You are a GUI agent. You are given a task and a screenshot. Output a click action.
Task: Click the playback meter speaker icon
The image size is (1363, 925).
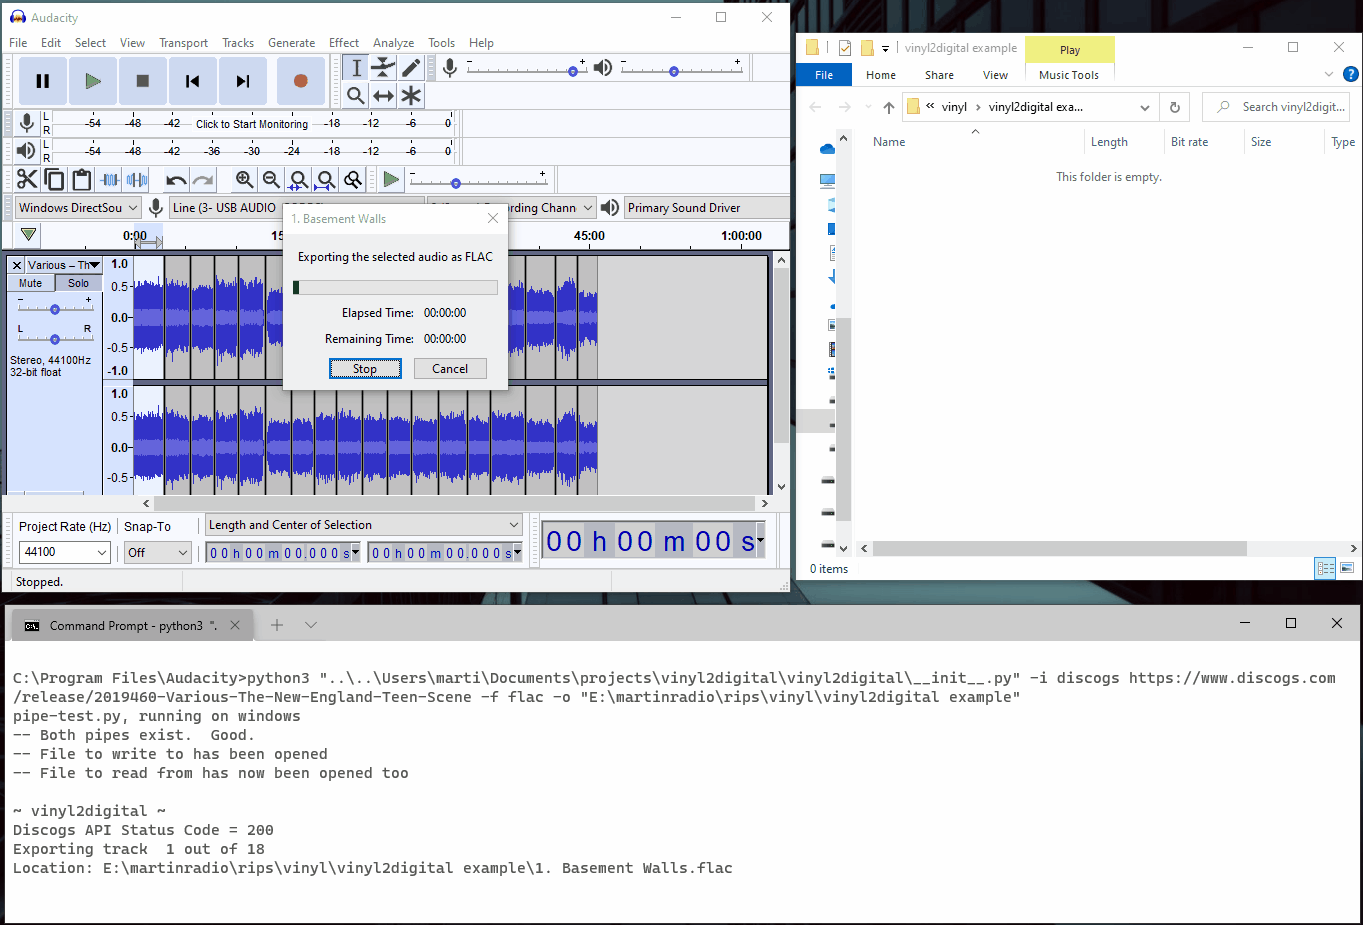click(x=27, y=150)
